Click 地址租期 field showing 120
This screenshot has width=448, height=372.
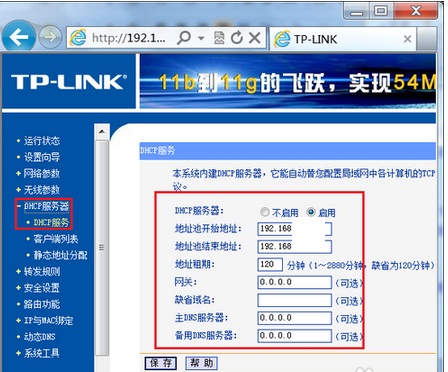[x=270, y=264]
